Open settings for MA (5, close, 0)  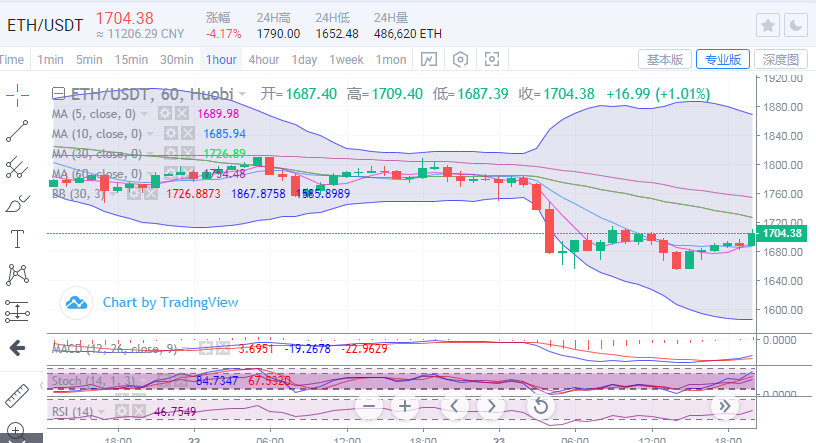[x=165, y=113]
